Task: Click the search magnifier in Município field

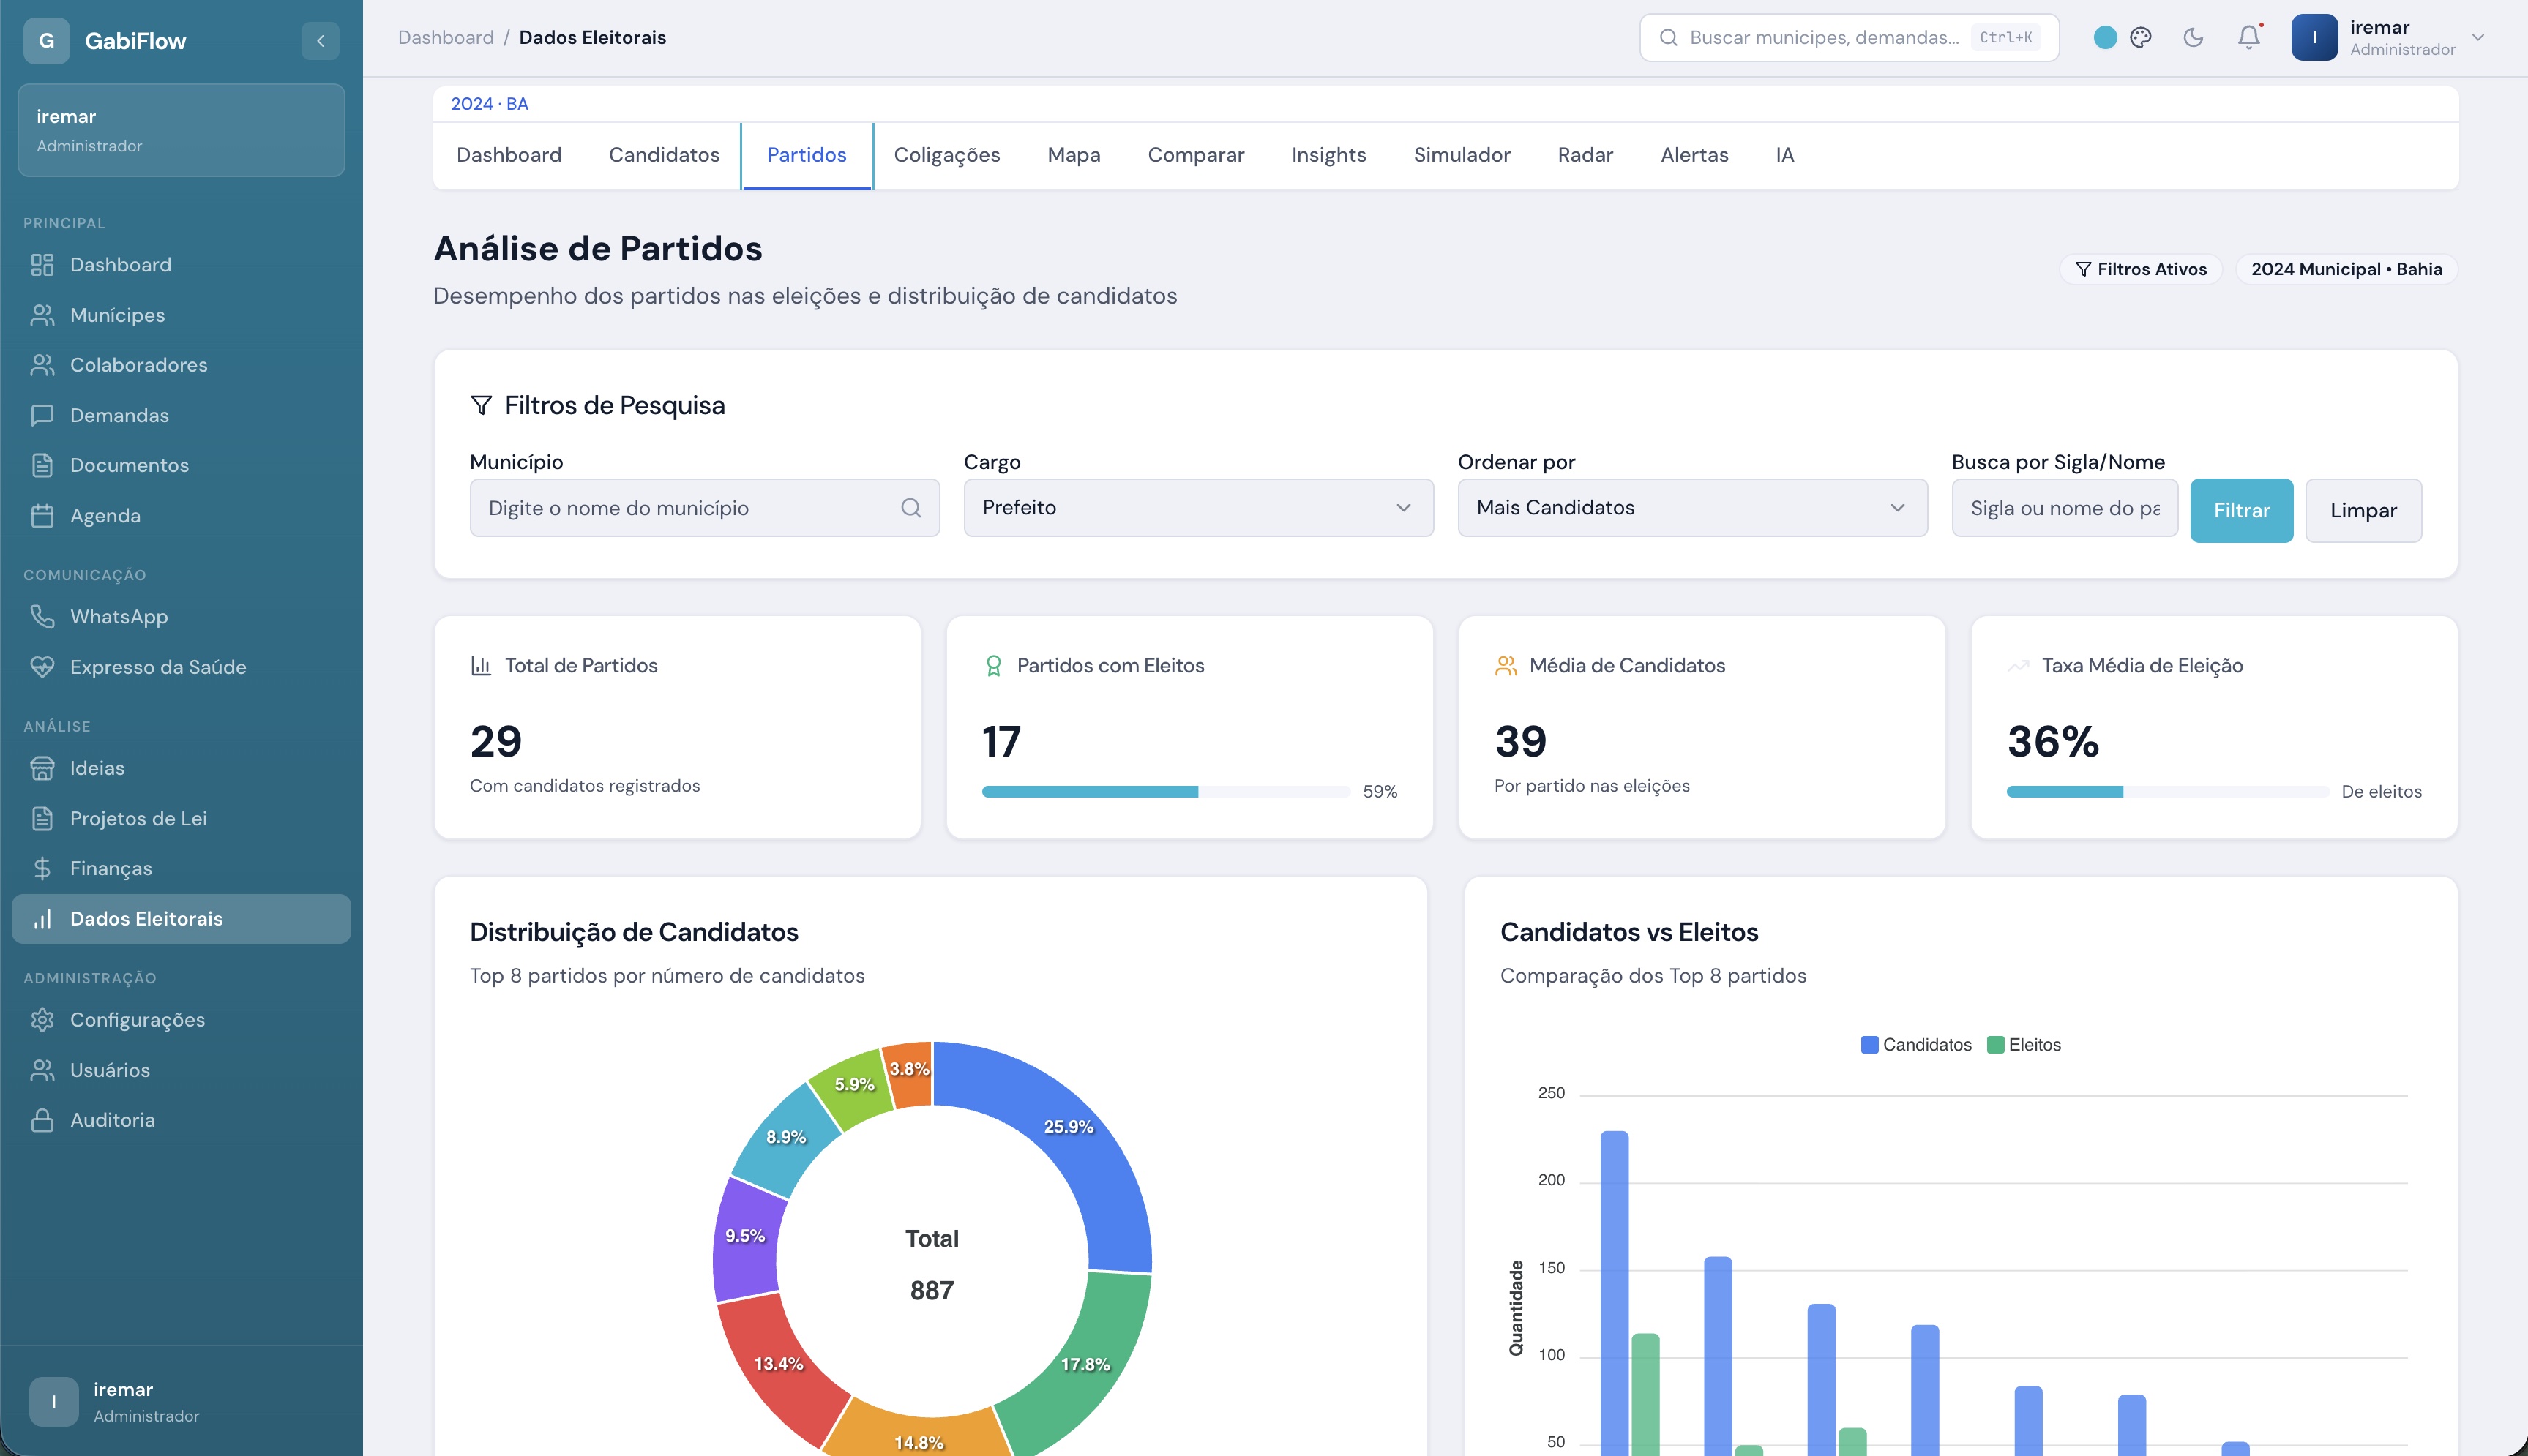Action: tap(910, 508)
